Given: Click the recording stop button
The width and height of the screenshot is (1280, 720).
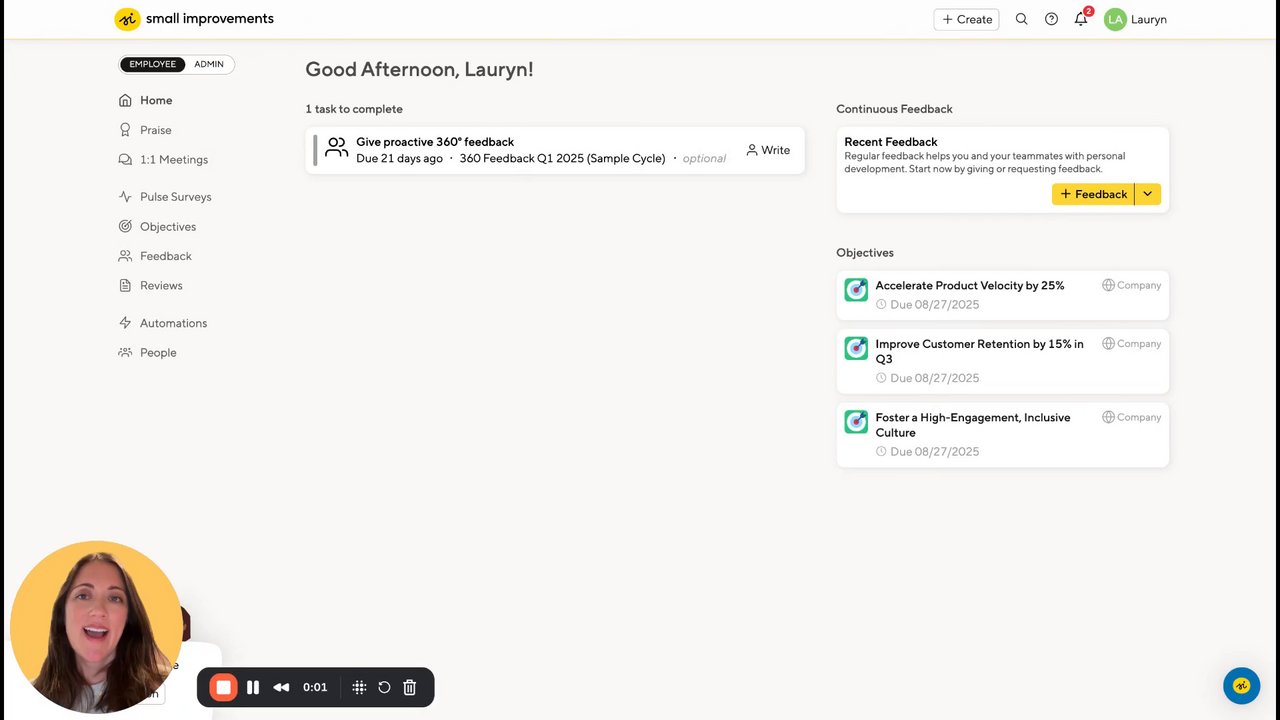Looking at the screenshot, I should click(223, 687).
